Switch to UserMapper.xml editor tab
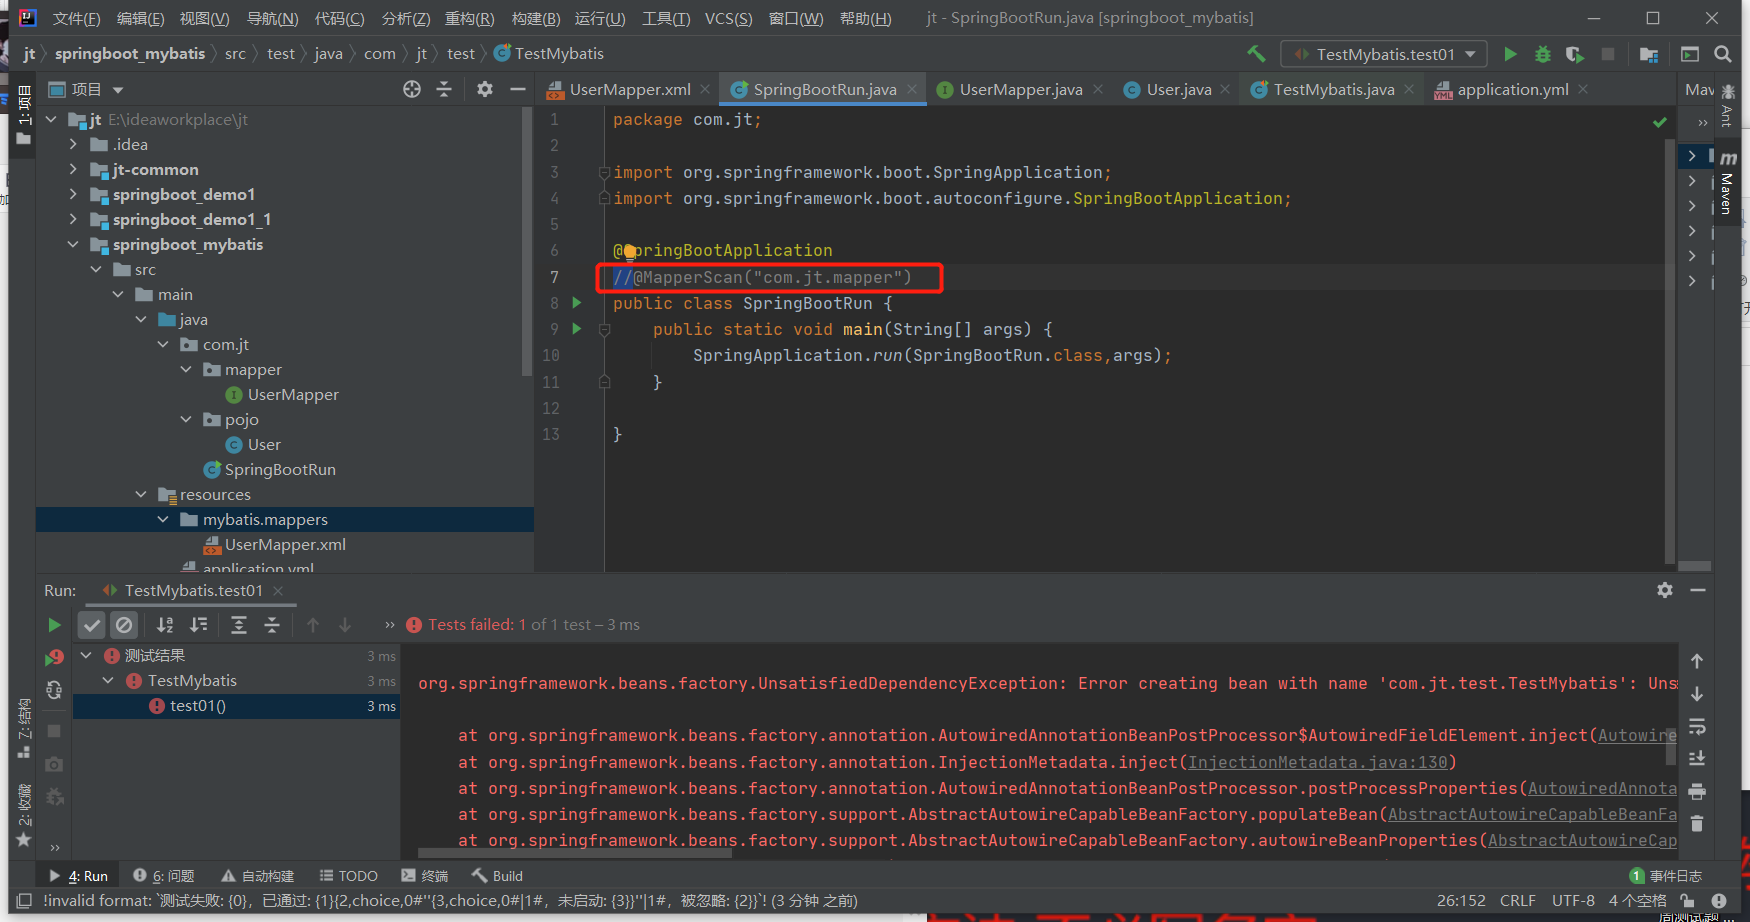1750x922 pixels. pos(630,89)
